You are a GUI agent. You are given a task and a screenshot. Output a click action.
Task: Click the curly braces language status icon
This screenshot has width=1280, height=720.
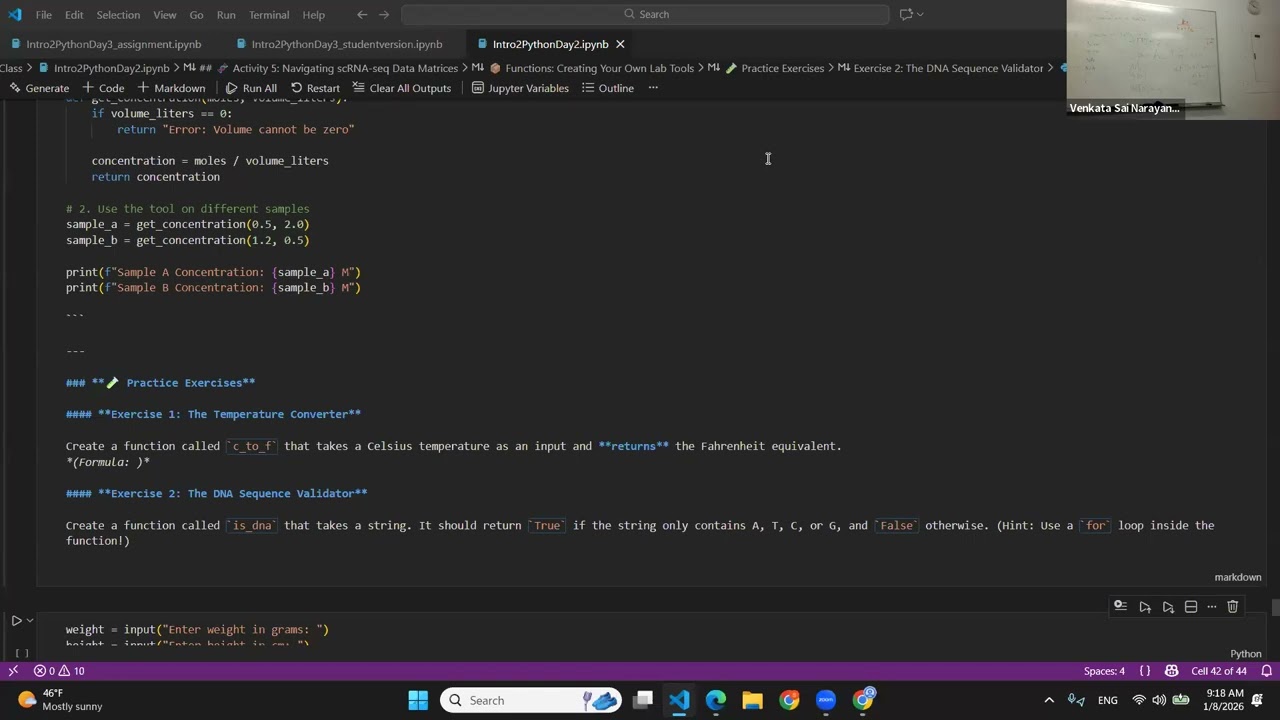tap(1145, 671)
